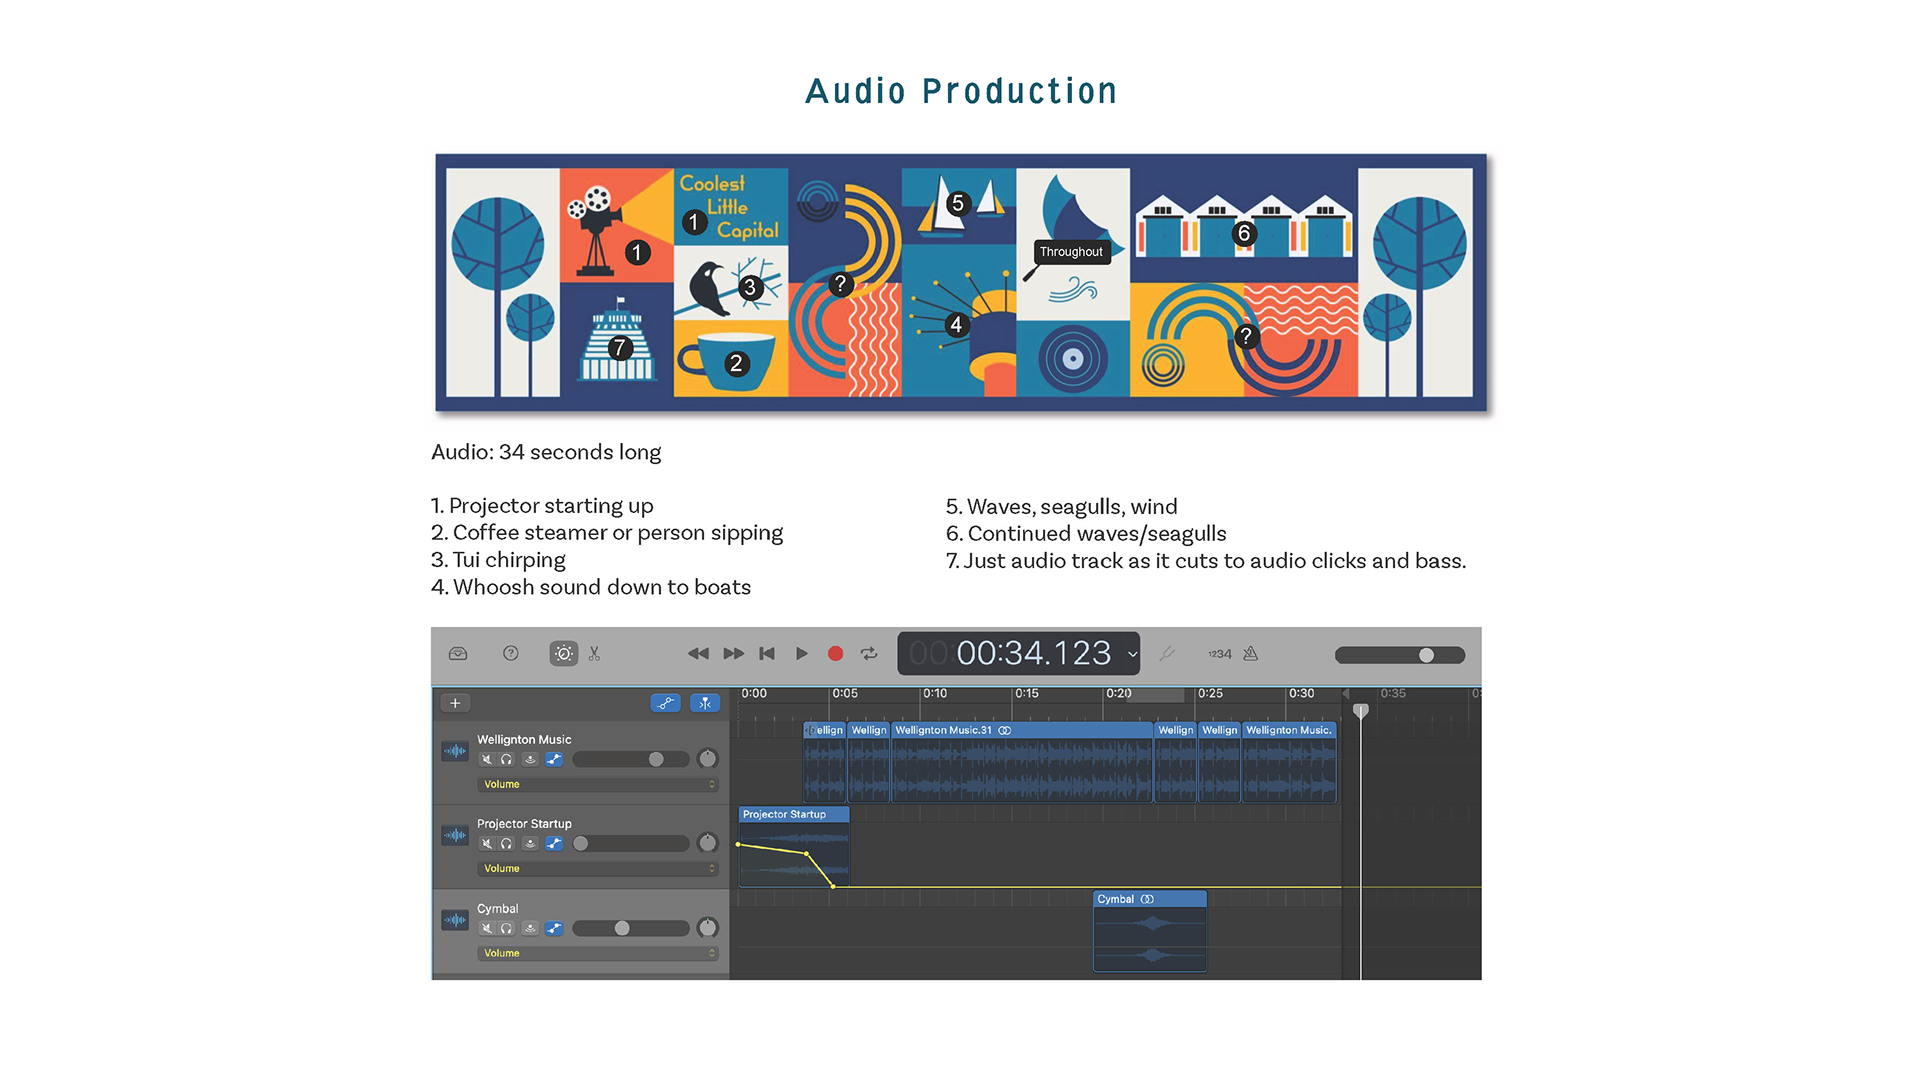The height and width of the screenshot is (1080, 1920).
Task: Toggle the Metronome icon
Action: 1251,654
